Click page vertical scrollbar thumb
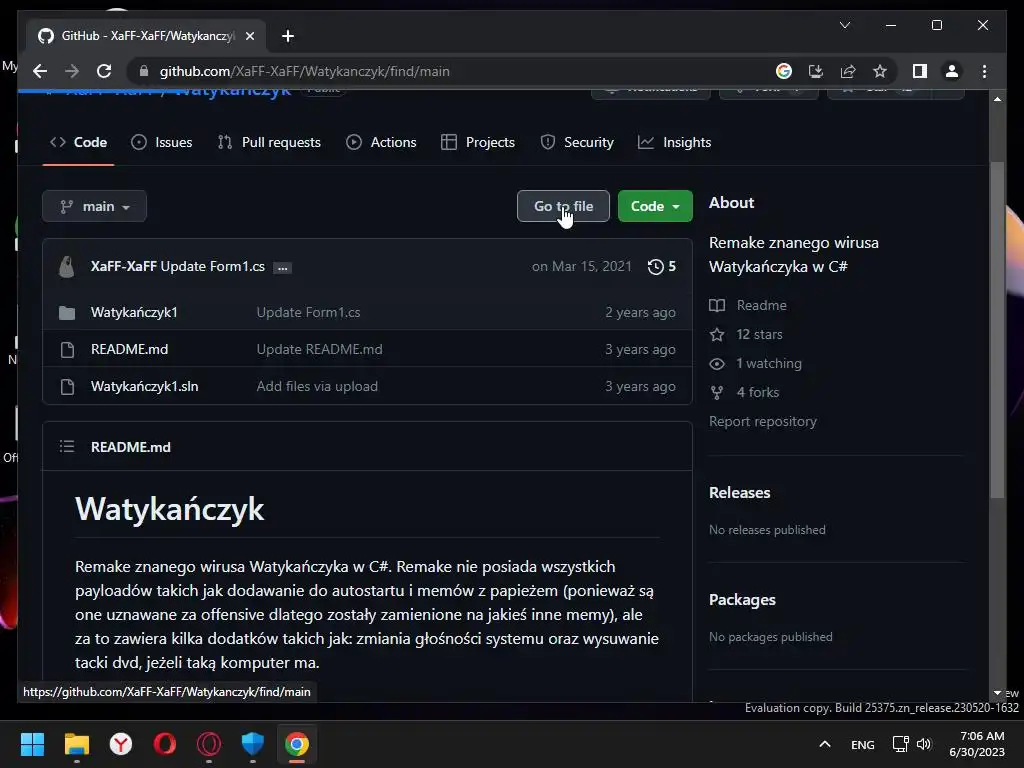This screenshot has height=768, width=1024. (x=997, y=330)
